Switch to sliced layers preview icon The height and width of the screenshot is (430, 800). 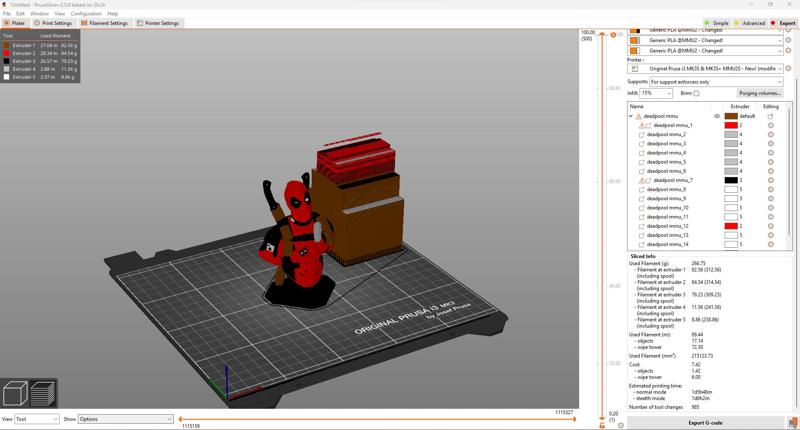pyautogui.click(x=41, y=393)
